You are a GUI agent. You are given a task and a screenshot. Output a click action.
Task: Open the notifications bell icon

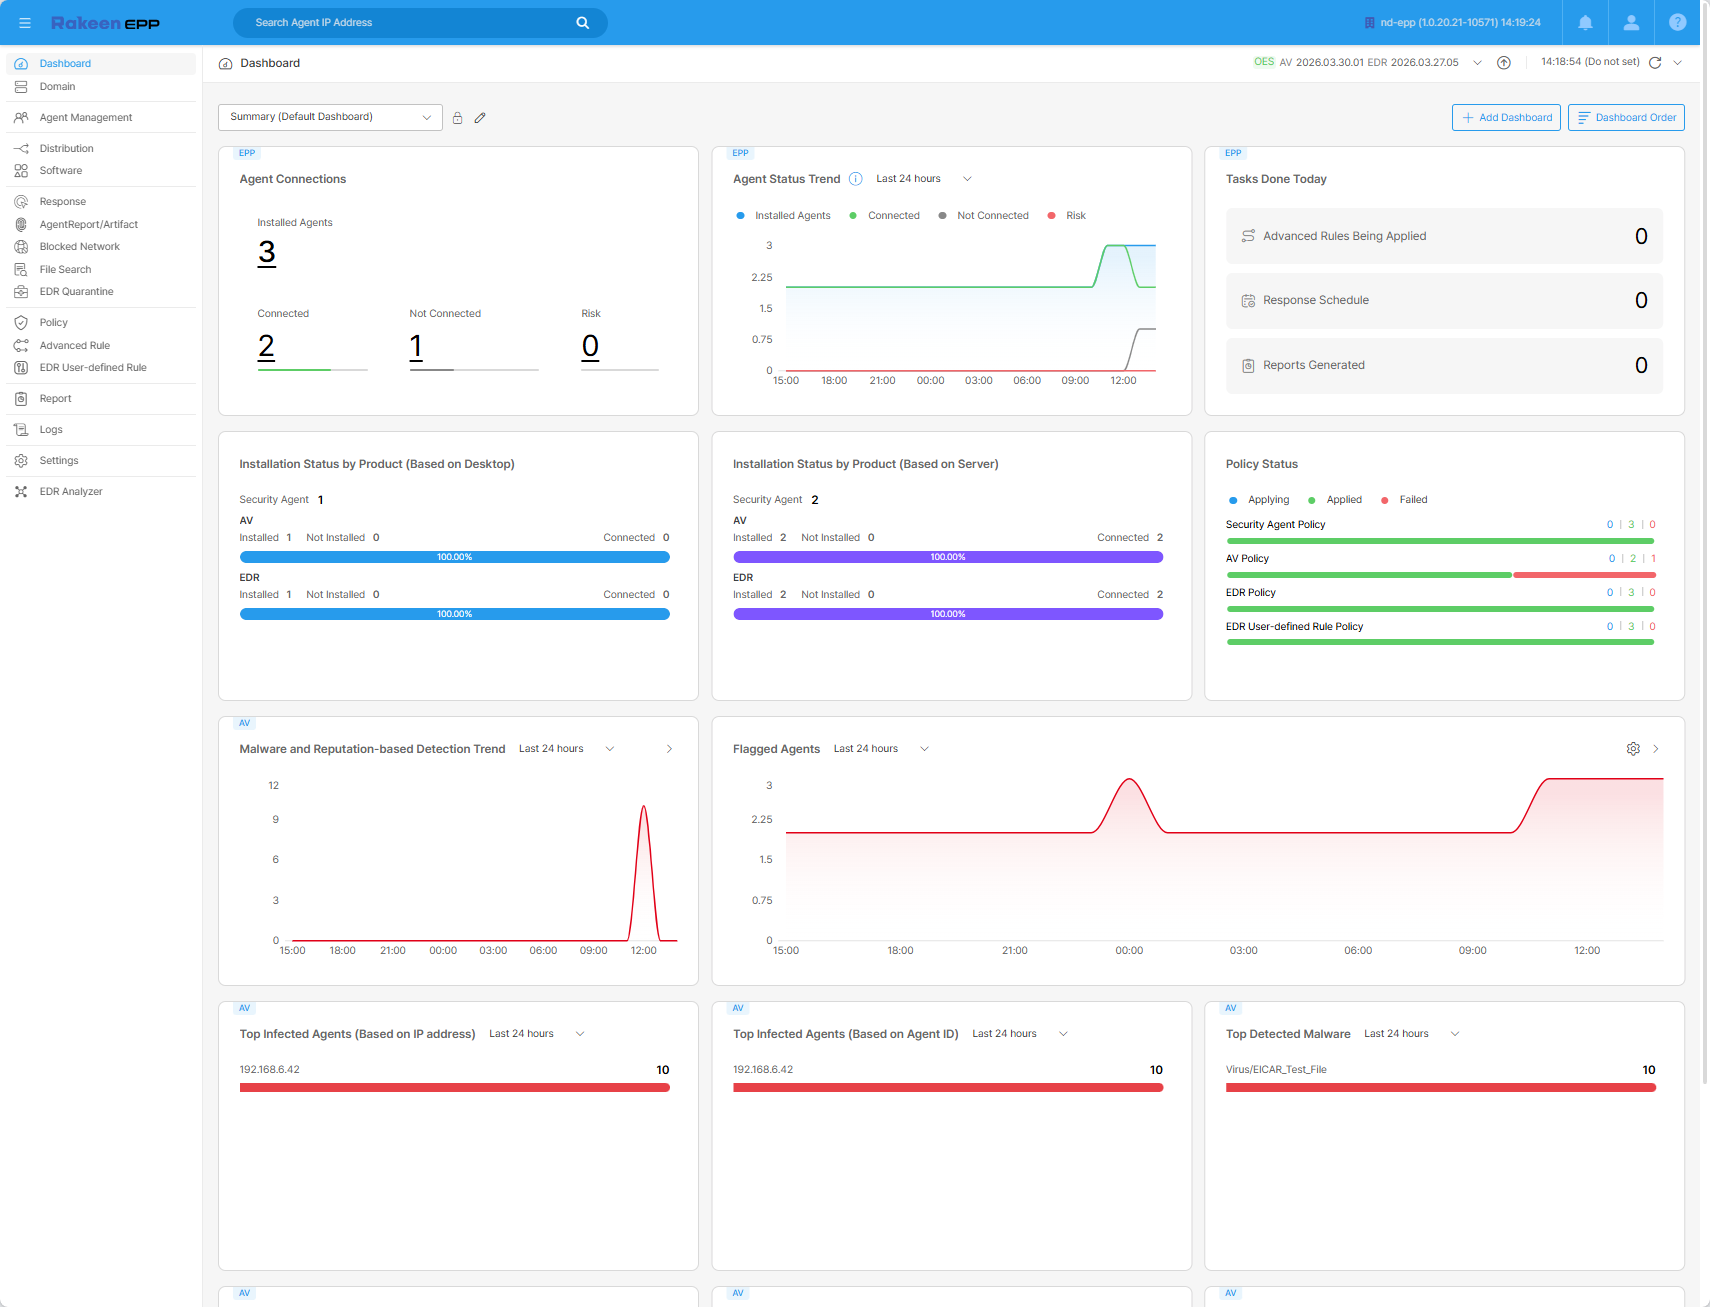point(1585,22)
